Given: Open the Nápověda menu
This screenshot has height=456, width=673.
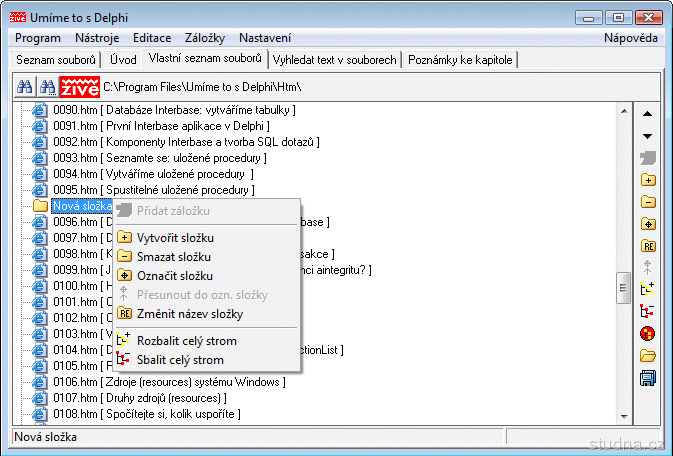Looking at the screenshot, I should click(631, 38).
